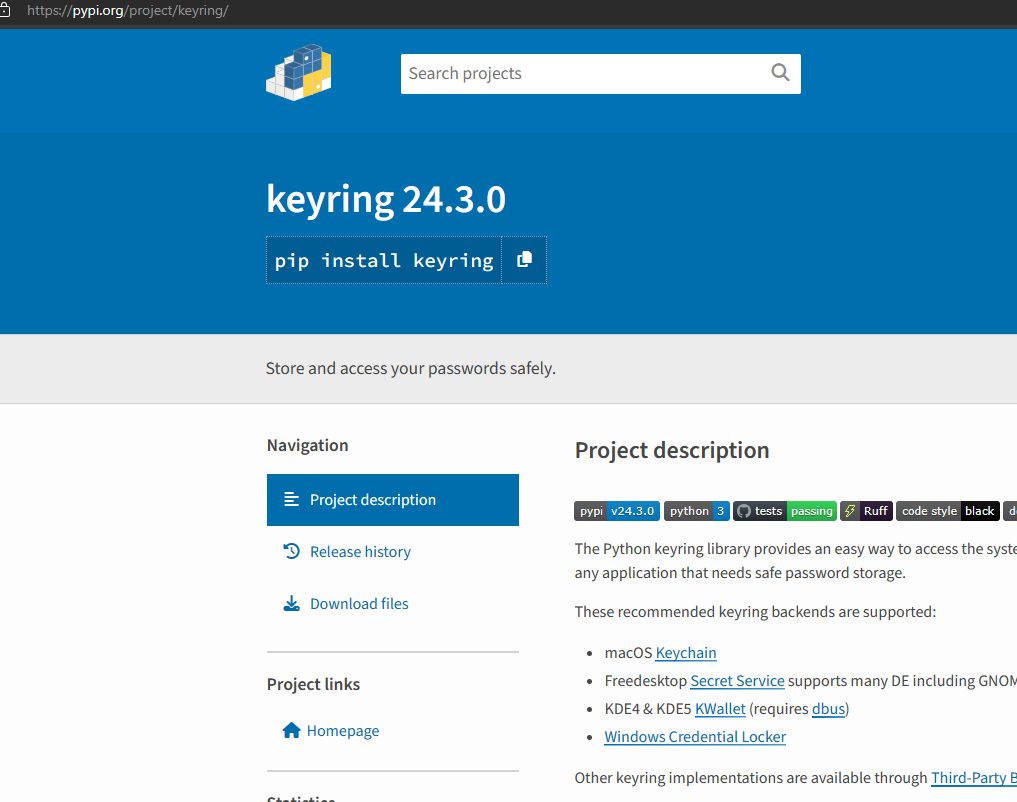This screenshot has width=1017, height=802.
Task: Click the 'Store and access your passwords safely.' summary
Action: coord(411,368)
